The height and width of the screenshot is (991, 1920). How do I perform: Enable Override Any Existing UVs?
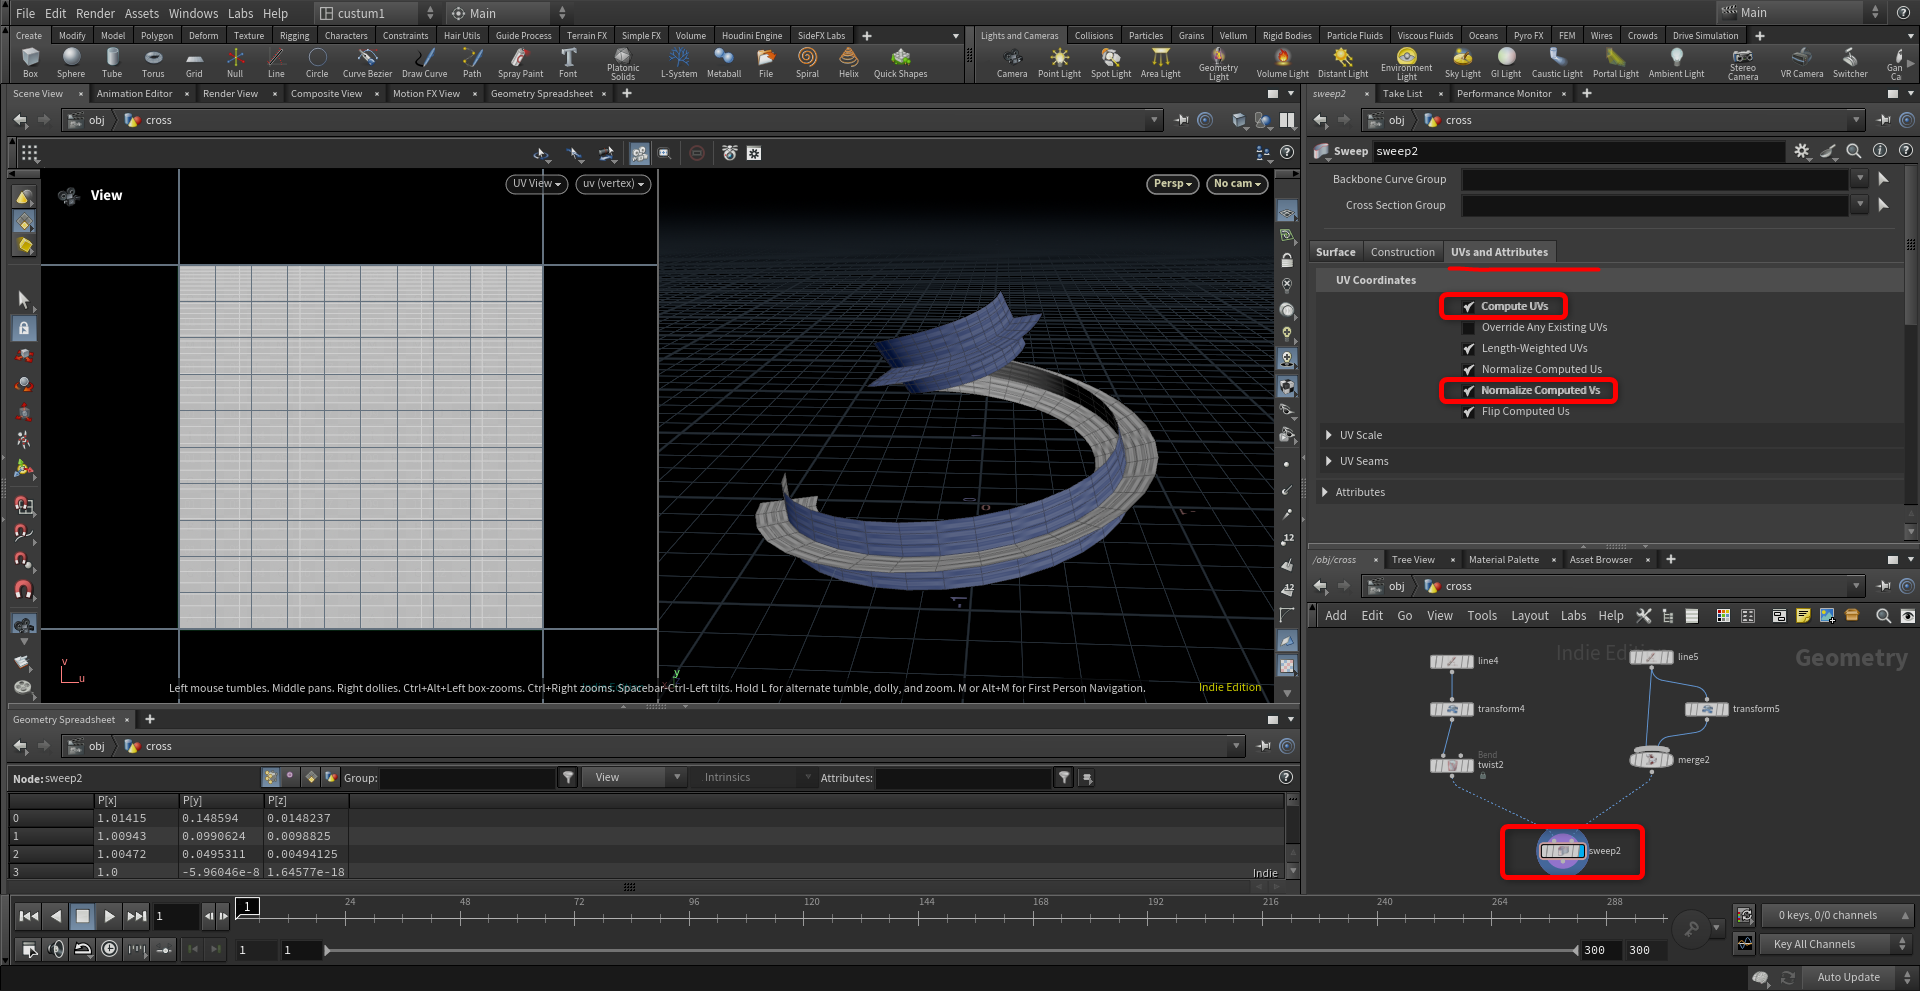point(1469,328)
